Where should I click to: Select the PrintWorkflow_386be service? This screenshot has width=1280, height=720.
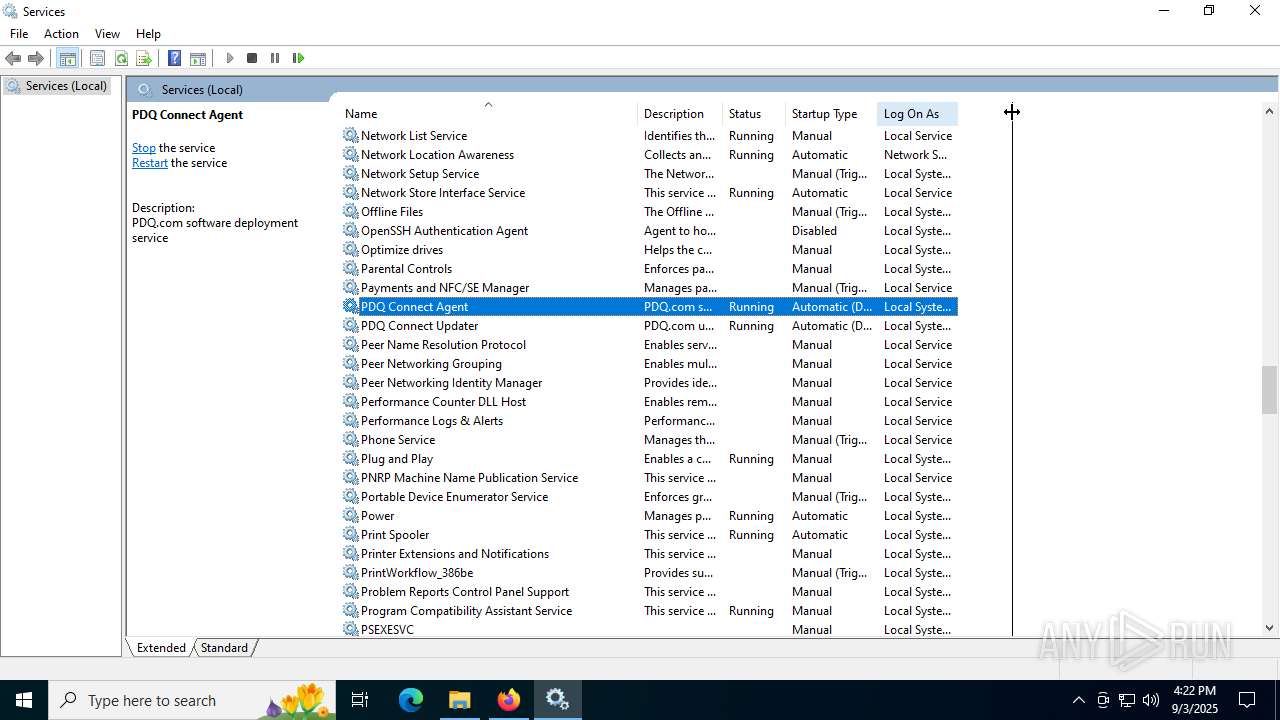click(649, 572)
